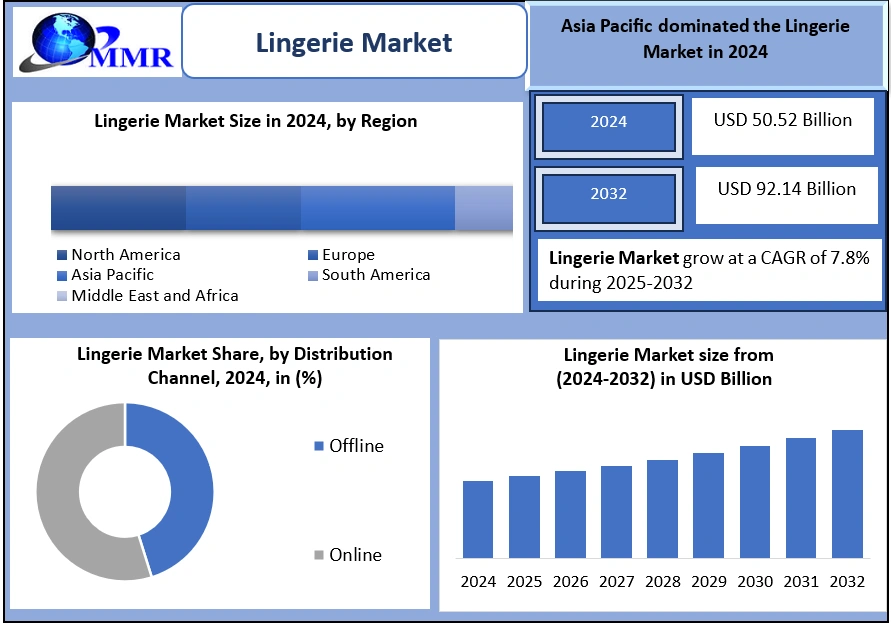Image resolution: width=891 pixels, height=627 pixels.
Task: Click the gray Online donut segment
Action: tap(62, 500)
